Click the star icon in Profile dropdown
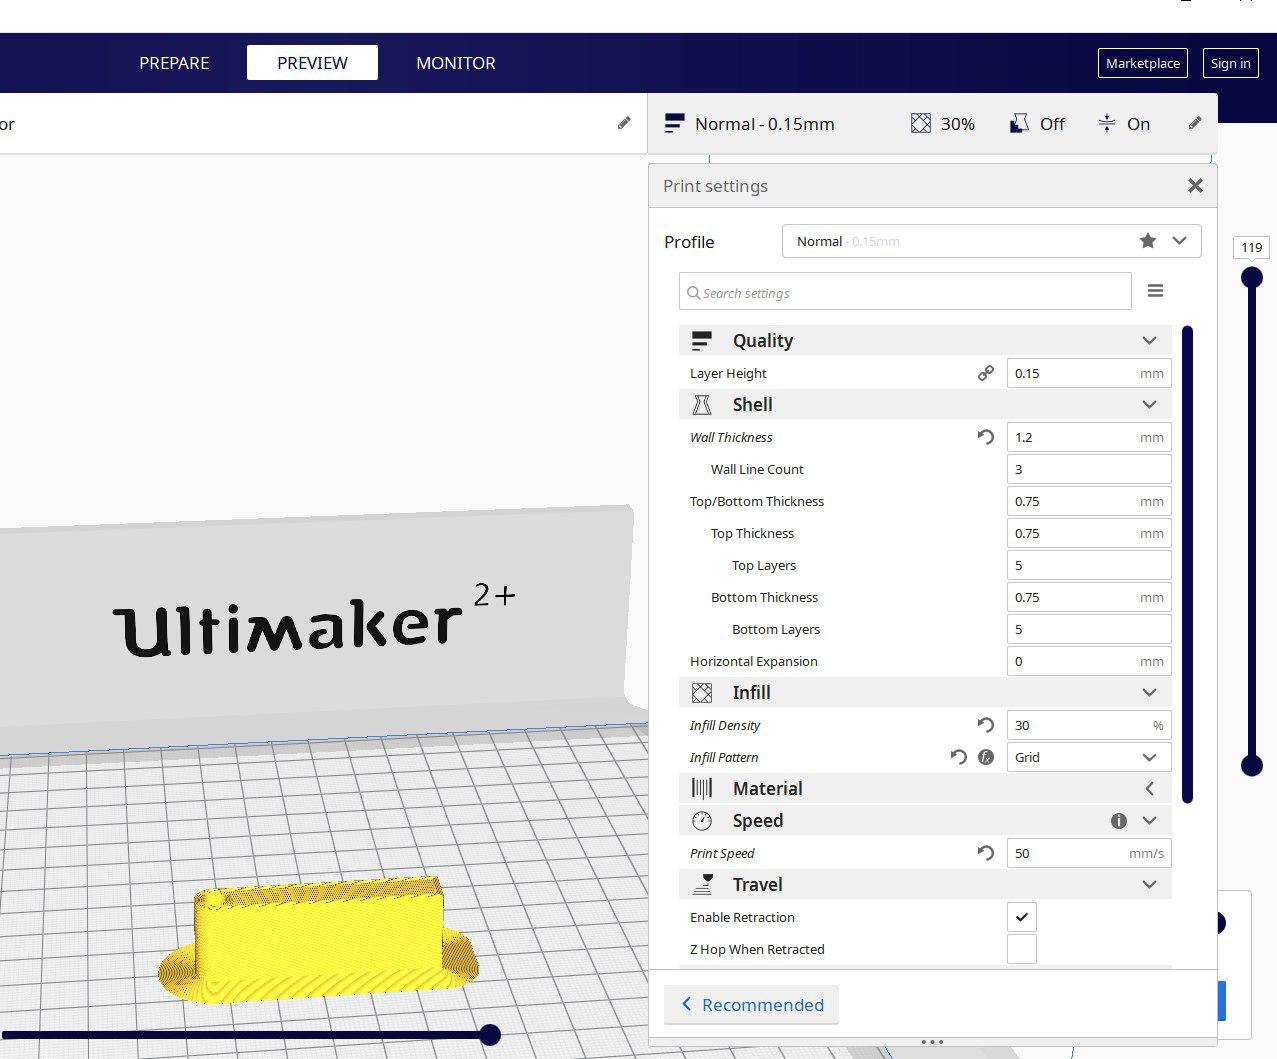The width and height of the screenshot is (1277, 1059). pyautogui.click(x=1148, y=241)
